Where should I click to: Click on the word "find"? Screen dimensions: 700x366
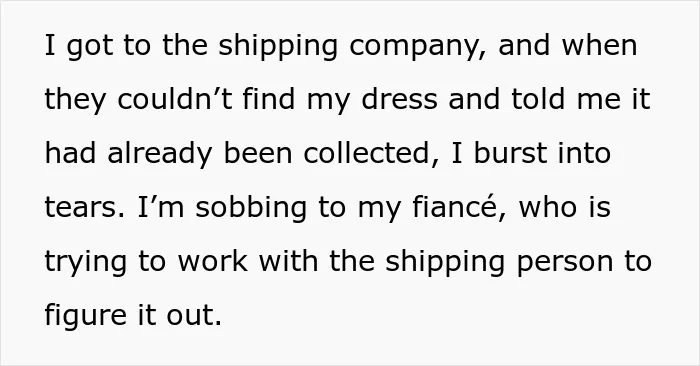[269, 99]
